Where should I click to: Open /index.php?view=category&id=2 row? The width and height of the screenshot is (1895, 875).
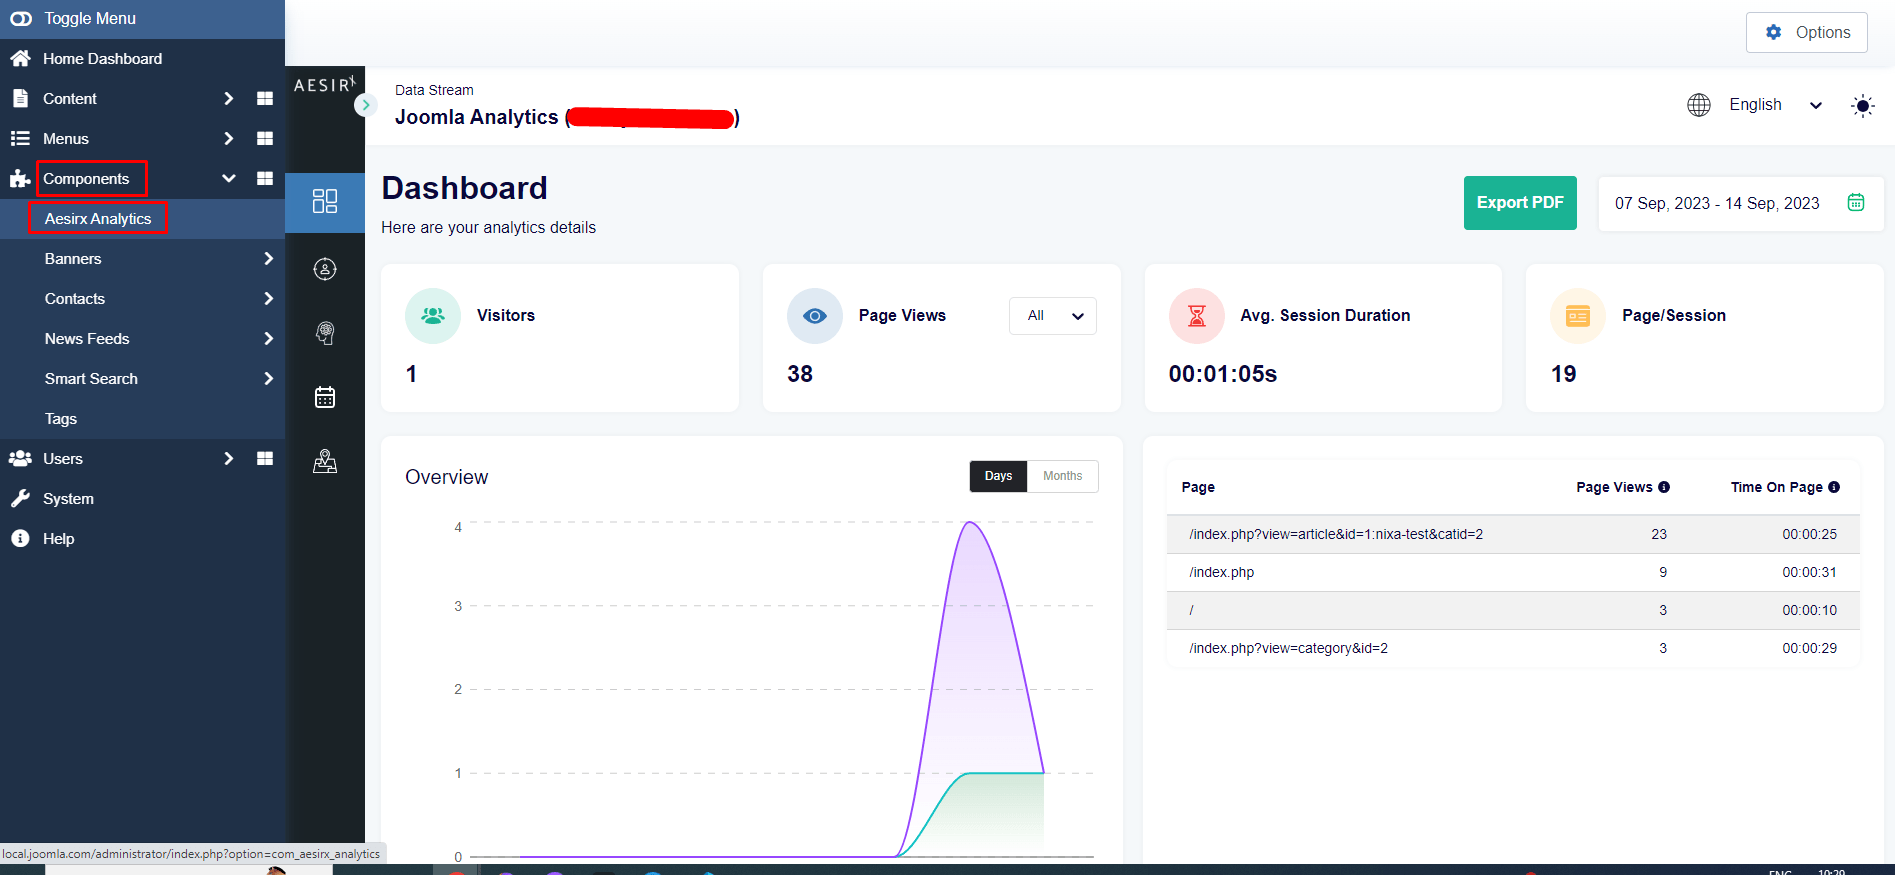1513,649
